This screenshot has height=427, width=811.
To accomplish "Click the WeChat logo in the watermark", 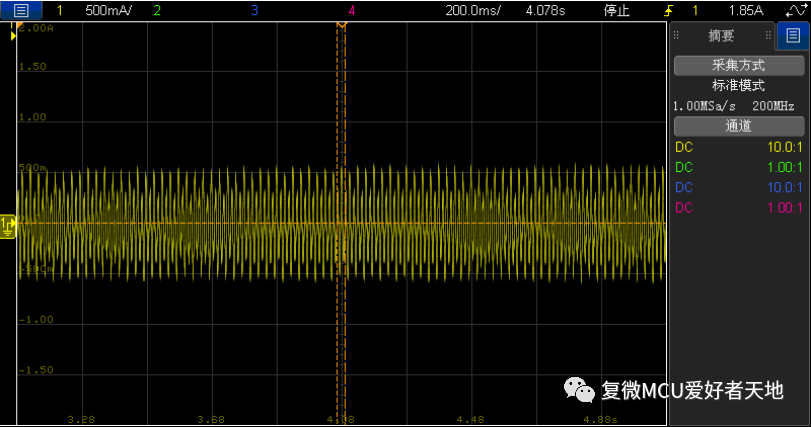I will pos(579,391).
